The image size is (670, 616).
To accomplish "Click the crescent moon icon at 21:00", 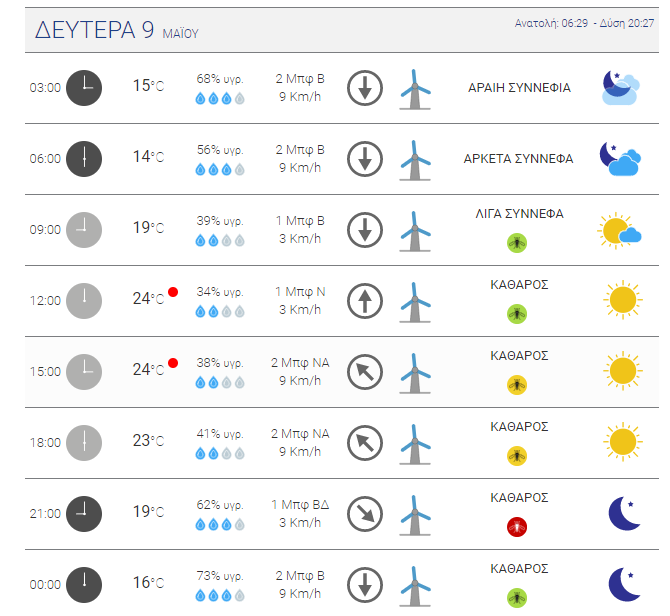I will [x=624, y=513].
